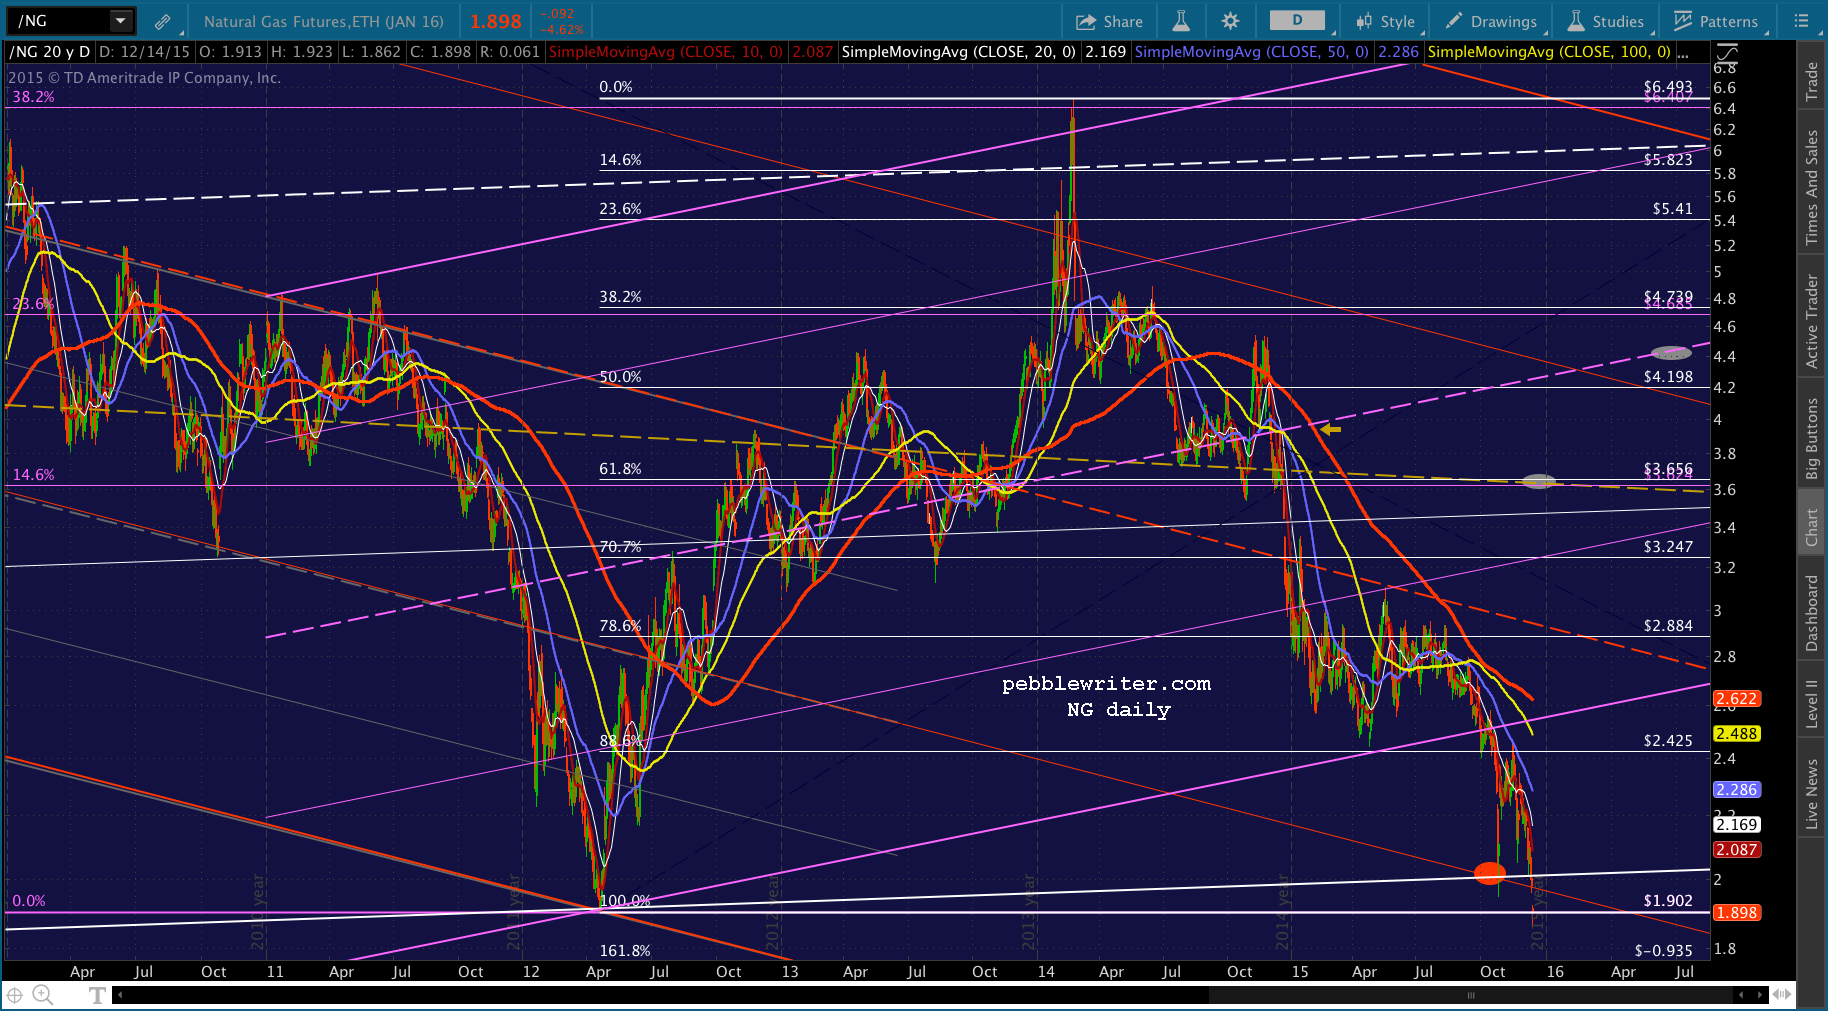Open the Dashboard side tab

tap(1812, 613)
